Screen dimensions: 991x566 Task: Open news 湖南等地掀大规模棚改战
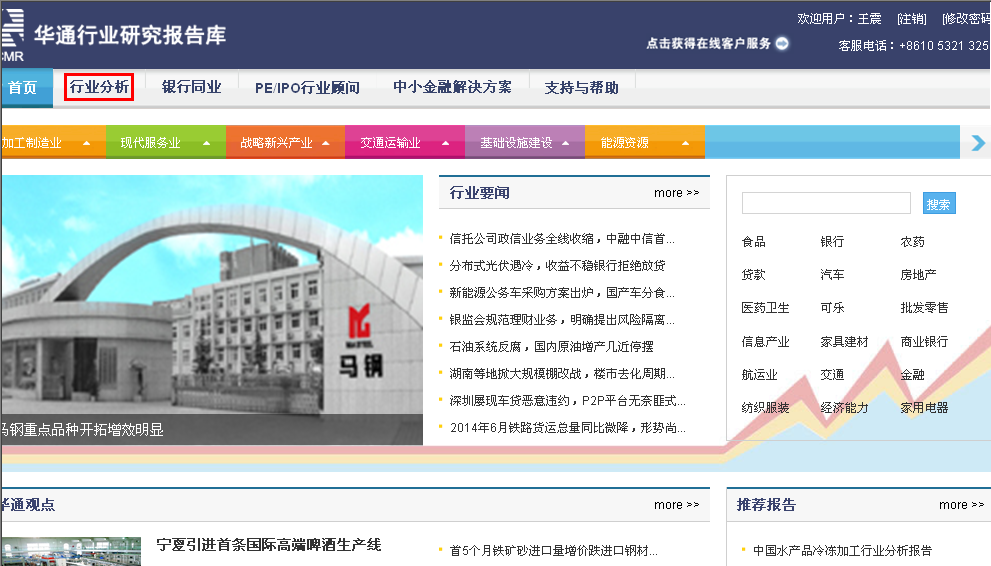(x=562, y=374)
